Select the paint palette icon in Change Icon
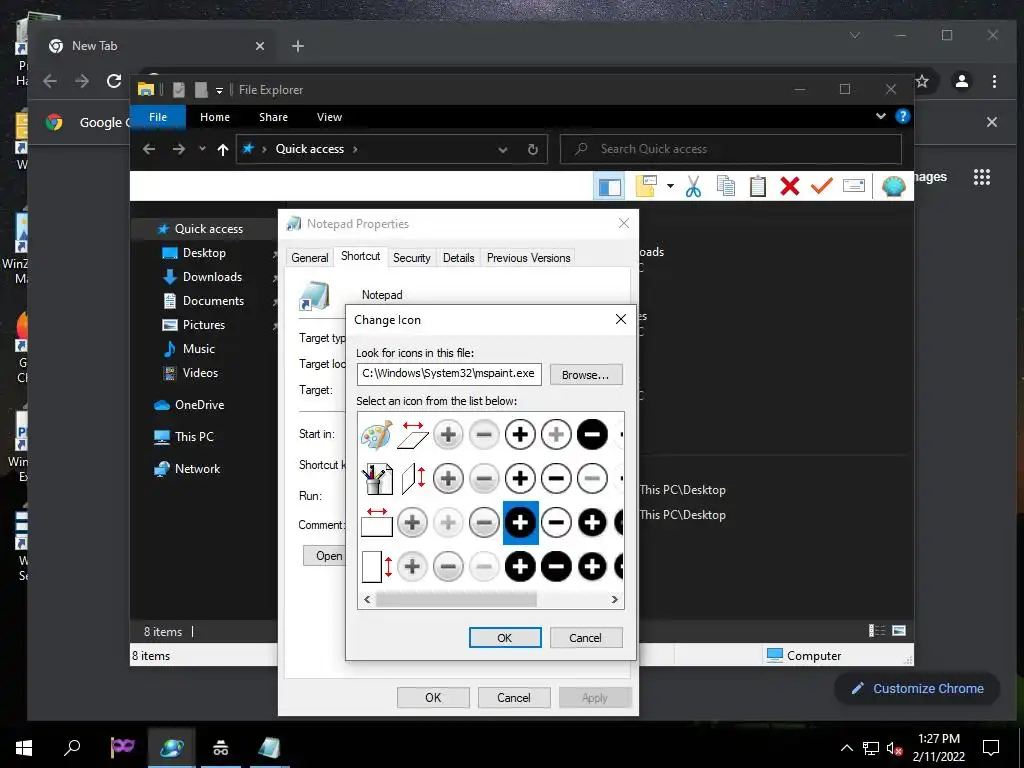Viewport: 1024px width, 768px height. point(377,435)
